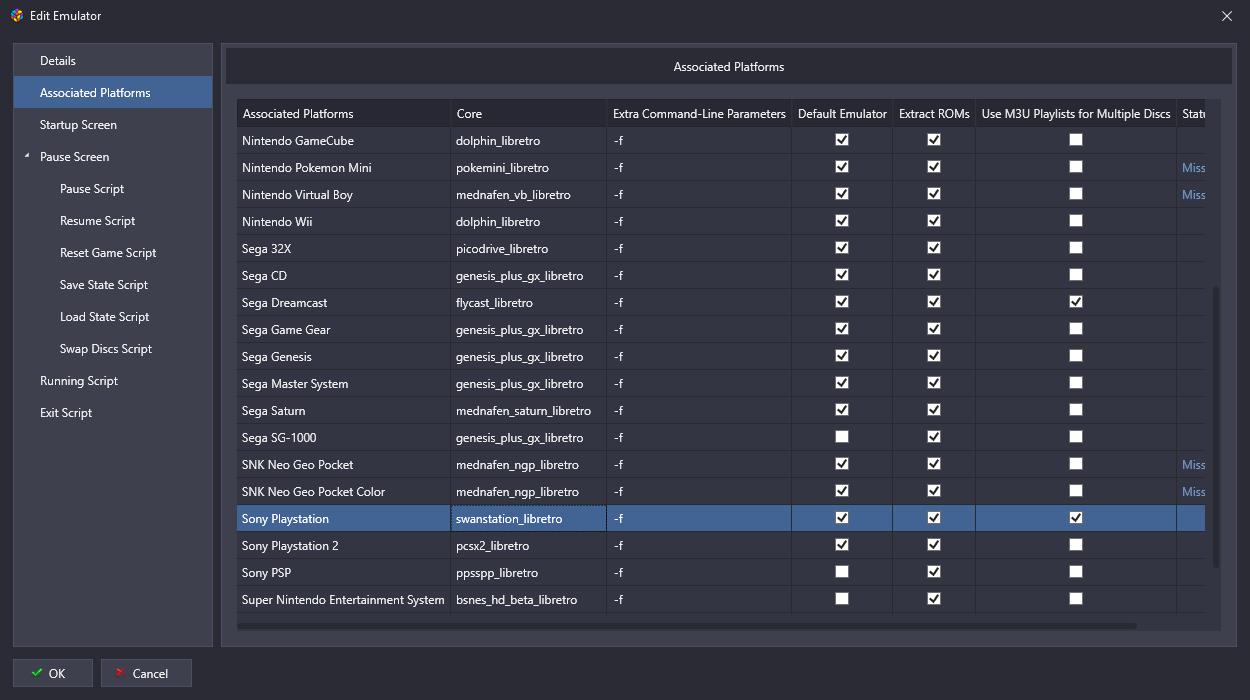This screenshot has height=700, width=1250.
Task: Open Missing link on SNK Neo Geo Pocket row
Action: pyautogui.click(x=1193, y=465)
